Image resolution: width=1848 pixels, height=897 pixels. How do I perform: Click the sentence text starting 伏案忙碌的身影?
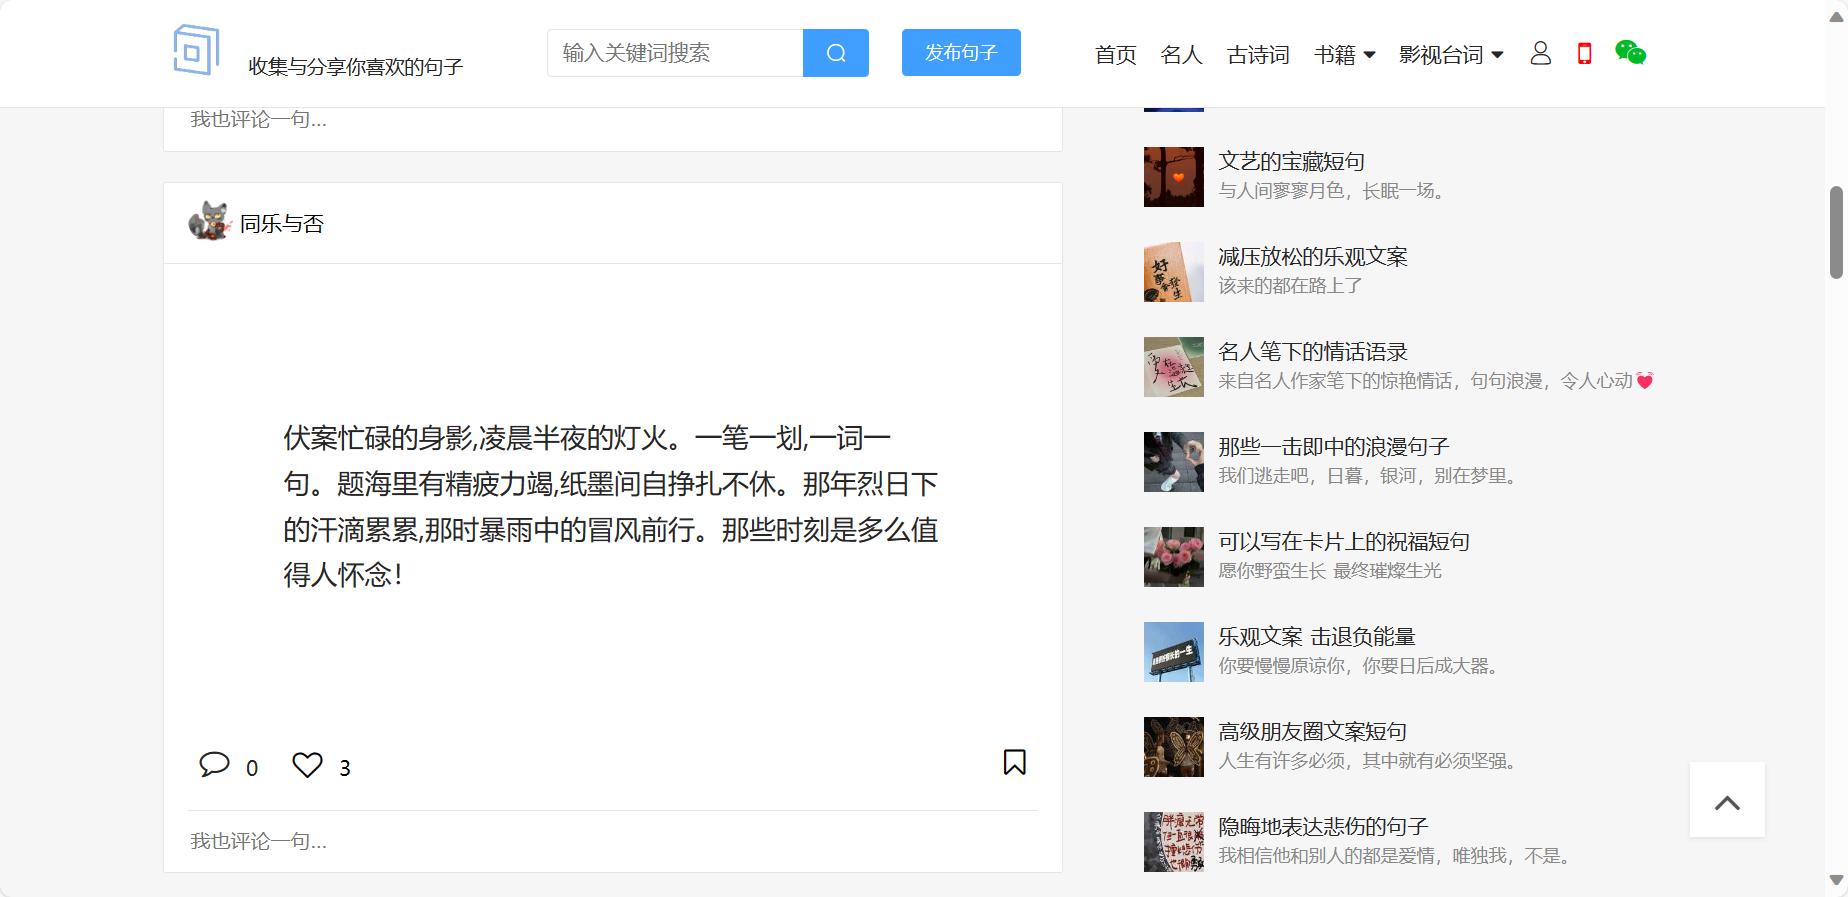point(611,506)
